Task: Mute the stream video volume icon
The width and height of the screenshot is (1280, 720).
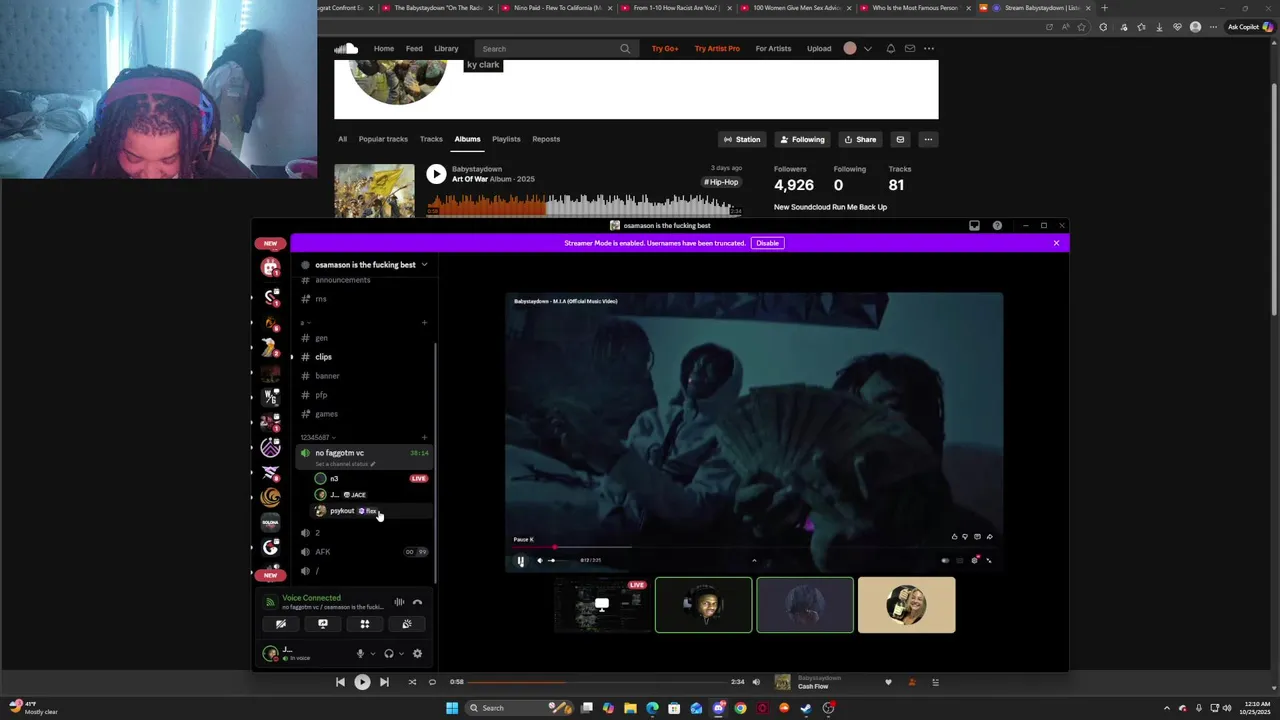Action: 539,560
